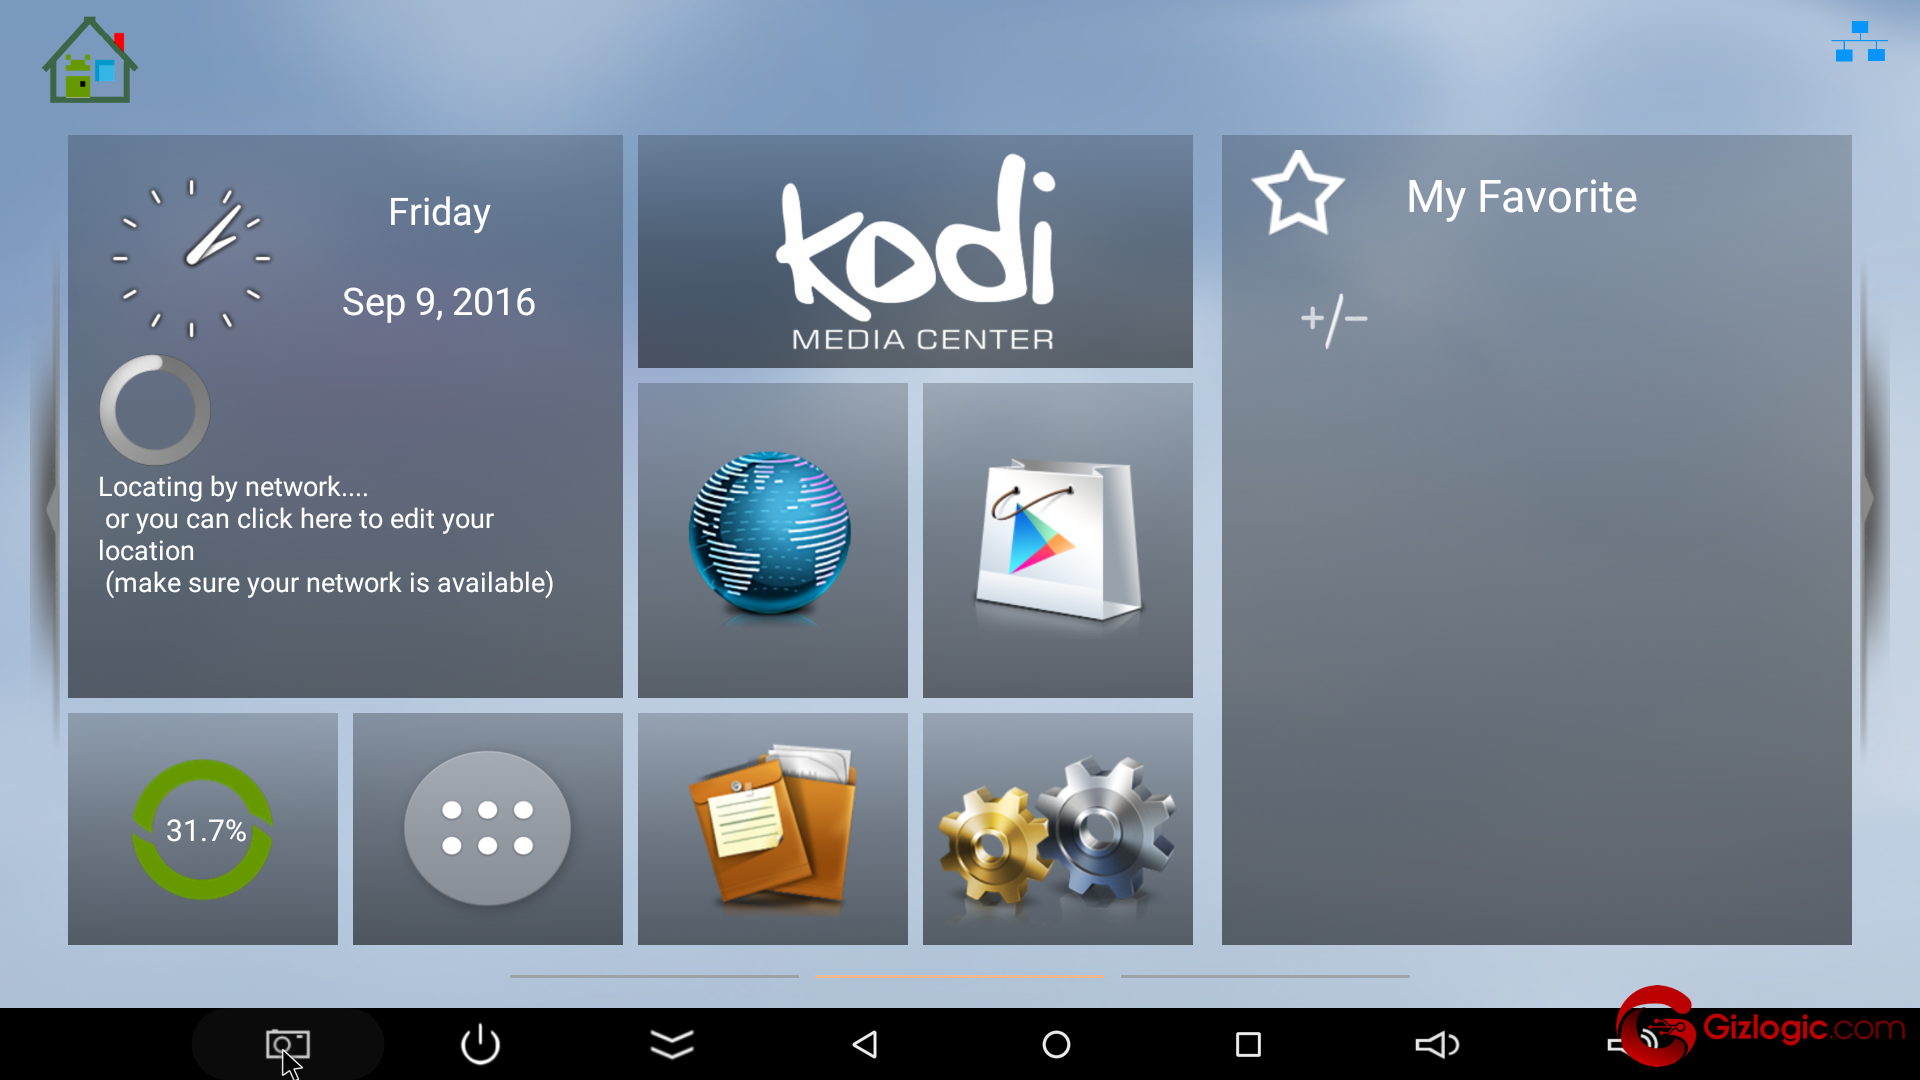Launch the internet browser globe

point(771,538)
